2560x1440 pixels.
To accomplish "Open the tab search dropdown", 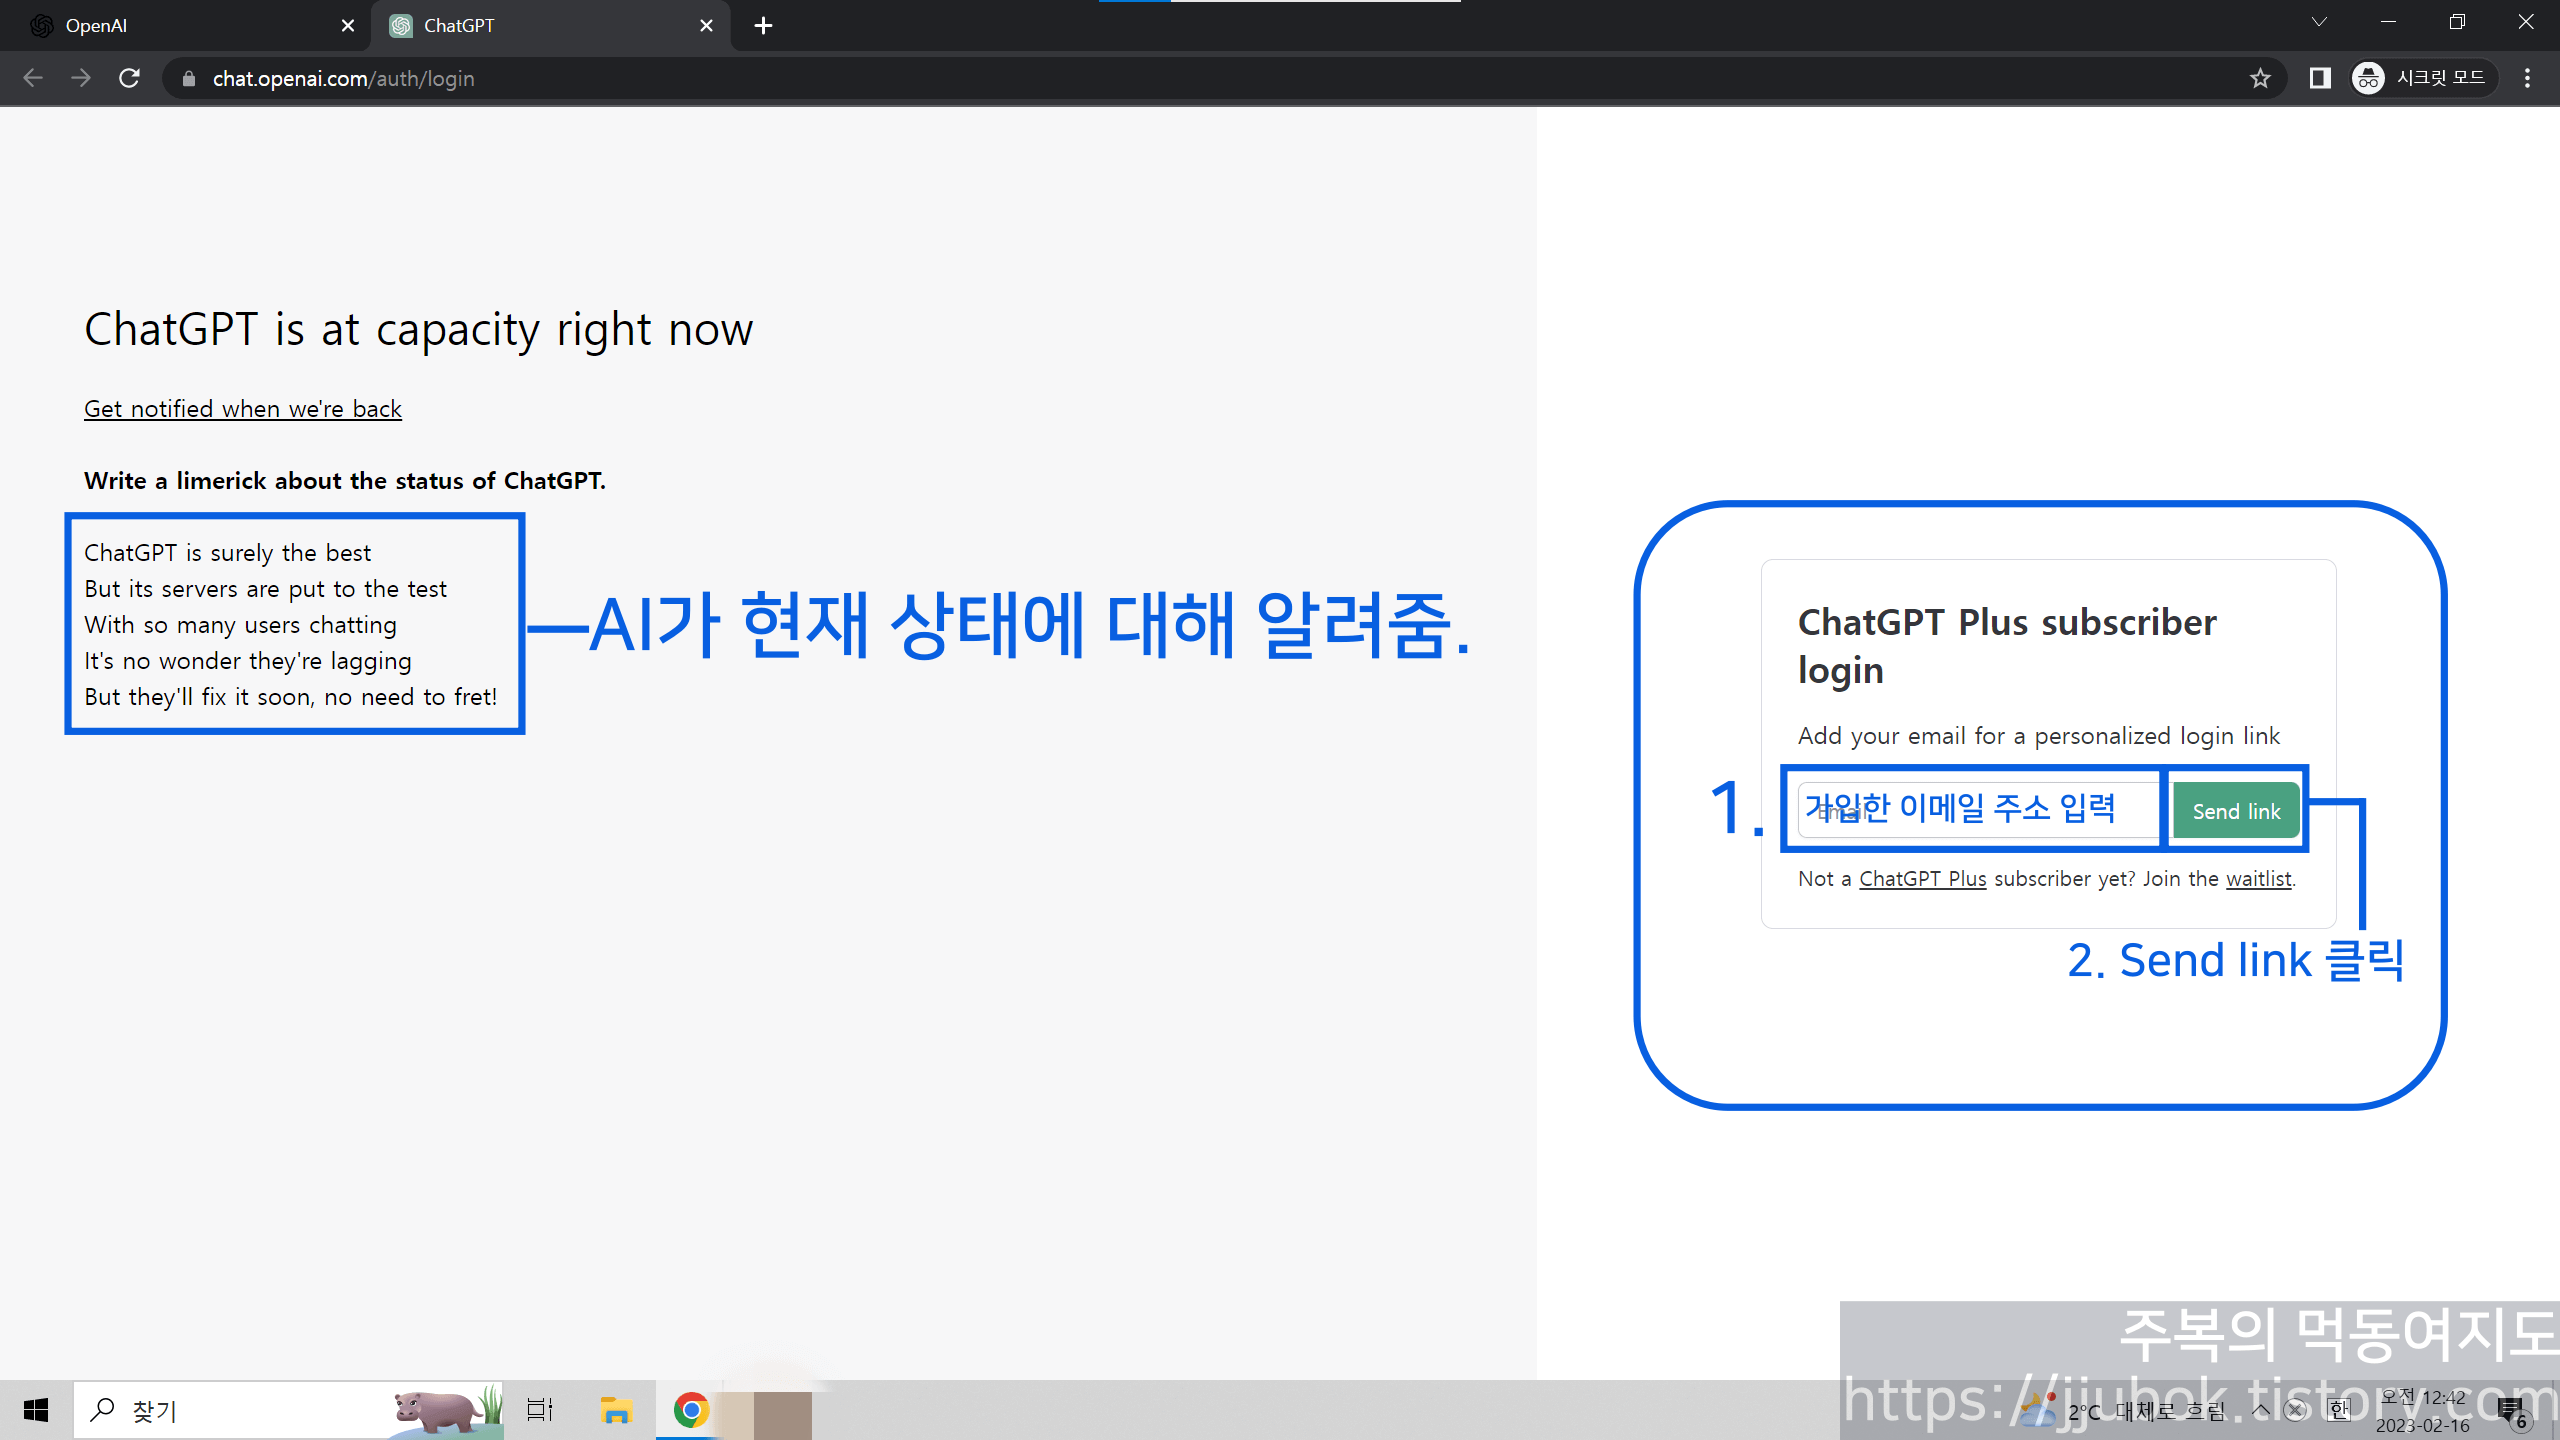I will pyautogui.click(x=2319, y=22).
